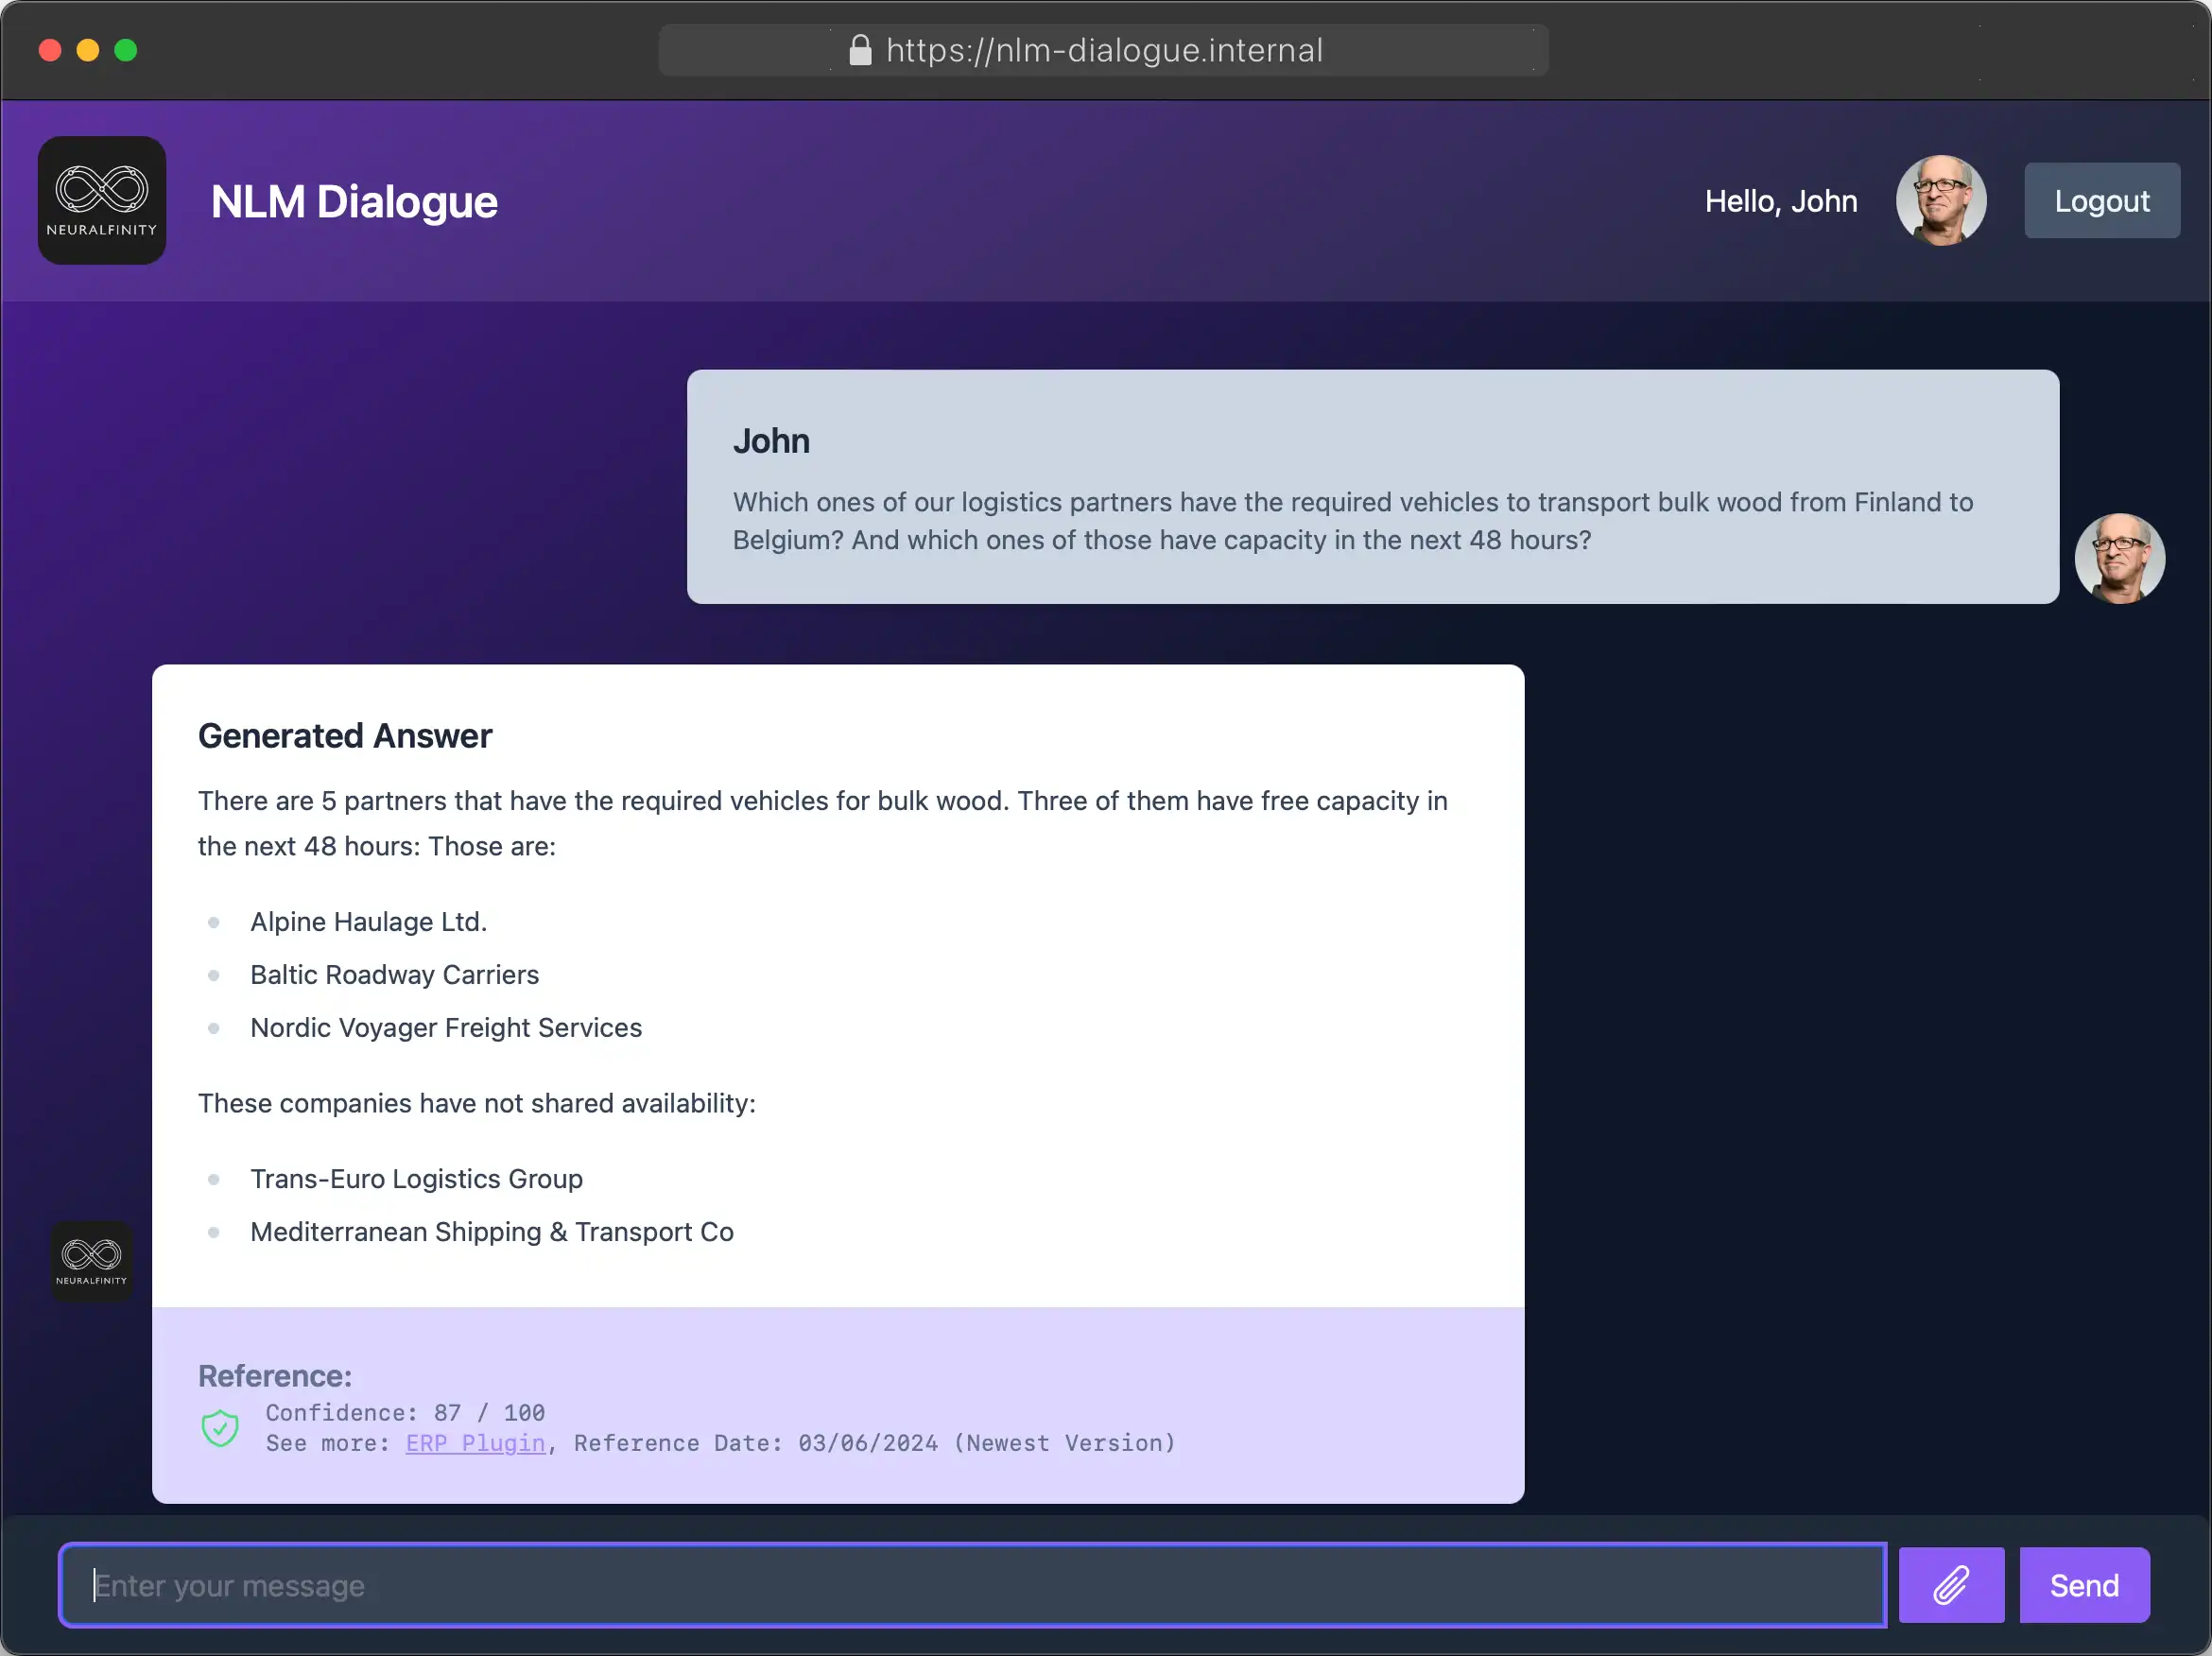This screenshot has width=2212, height=1656.
Task: Click the Confidence: 87 / 100 text
Action: point(405,1413)
